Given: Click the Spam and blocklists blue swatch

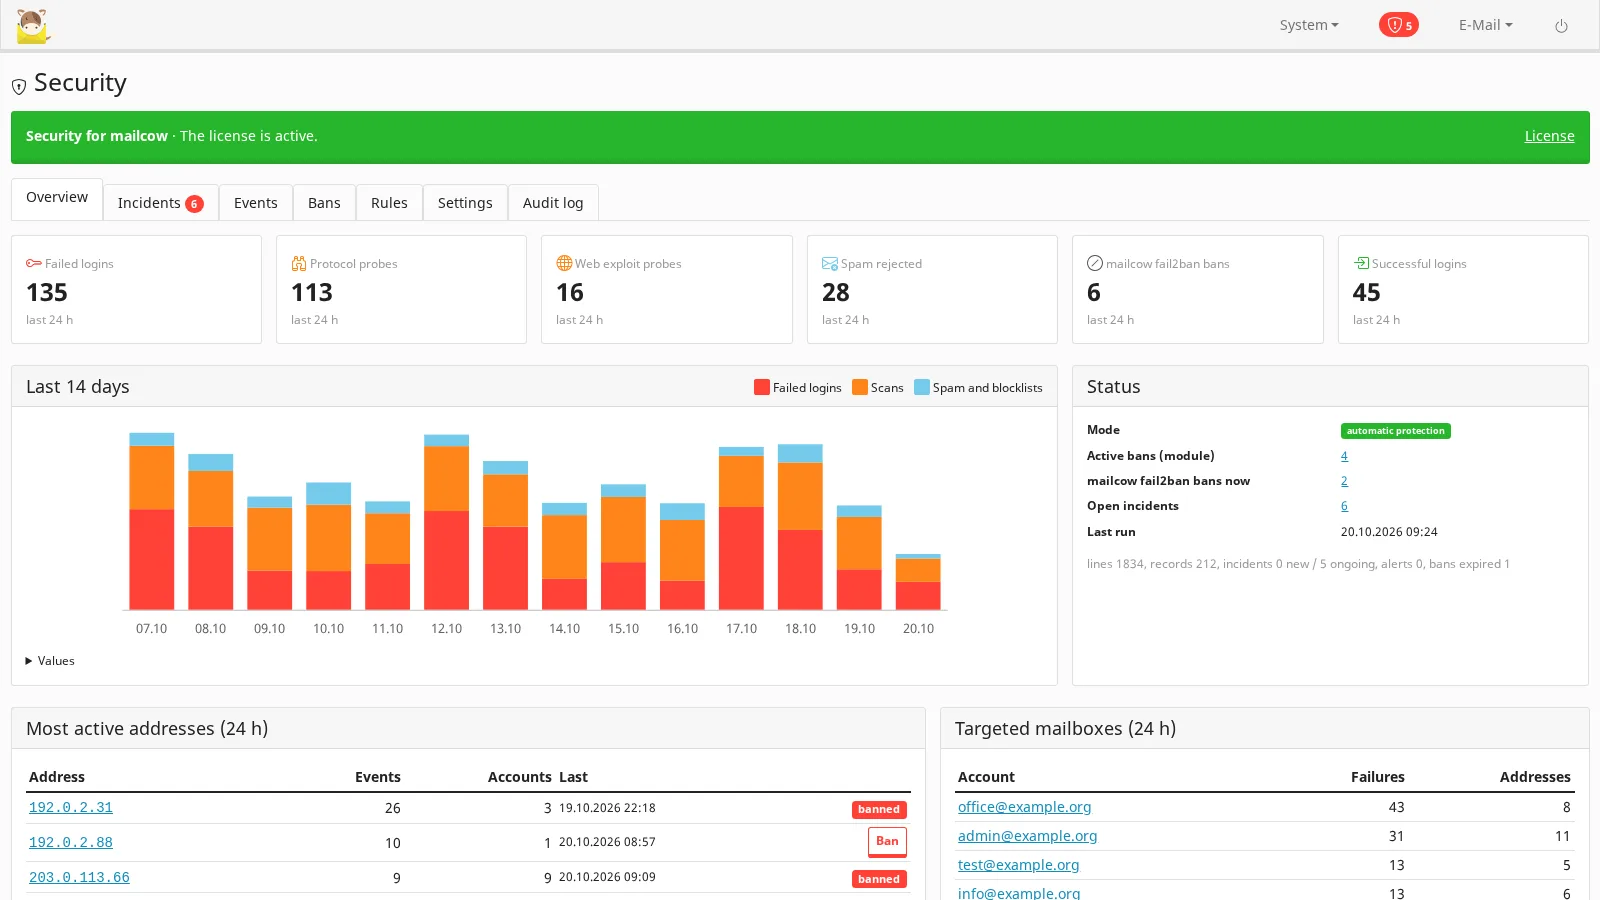Looking at the screenshot, I should [922, 387].
